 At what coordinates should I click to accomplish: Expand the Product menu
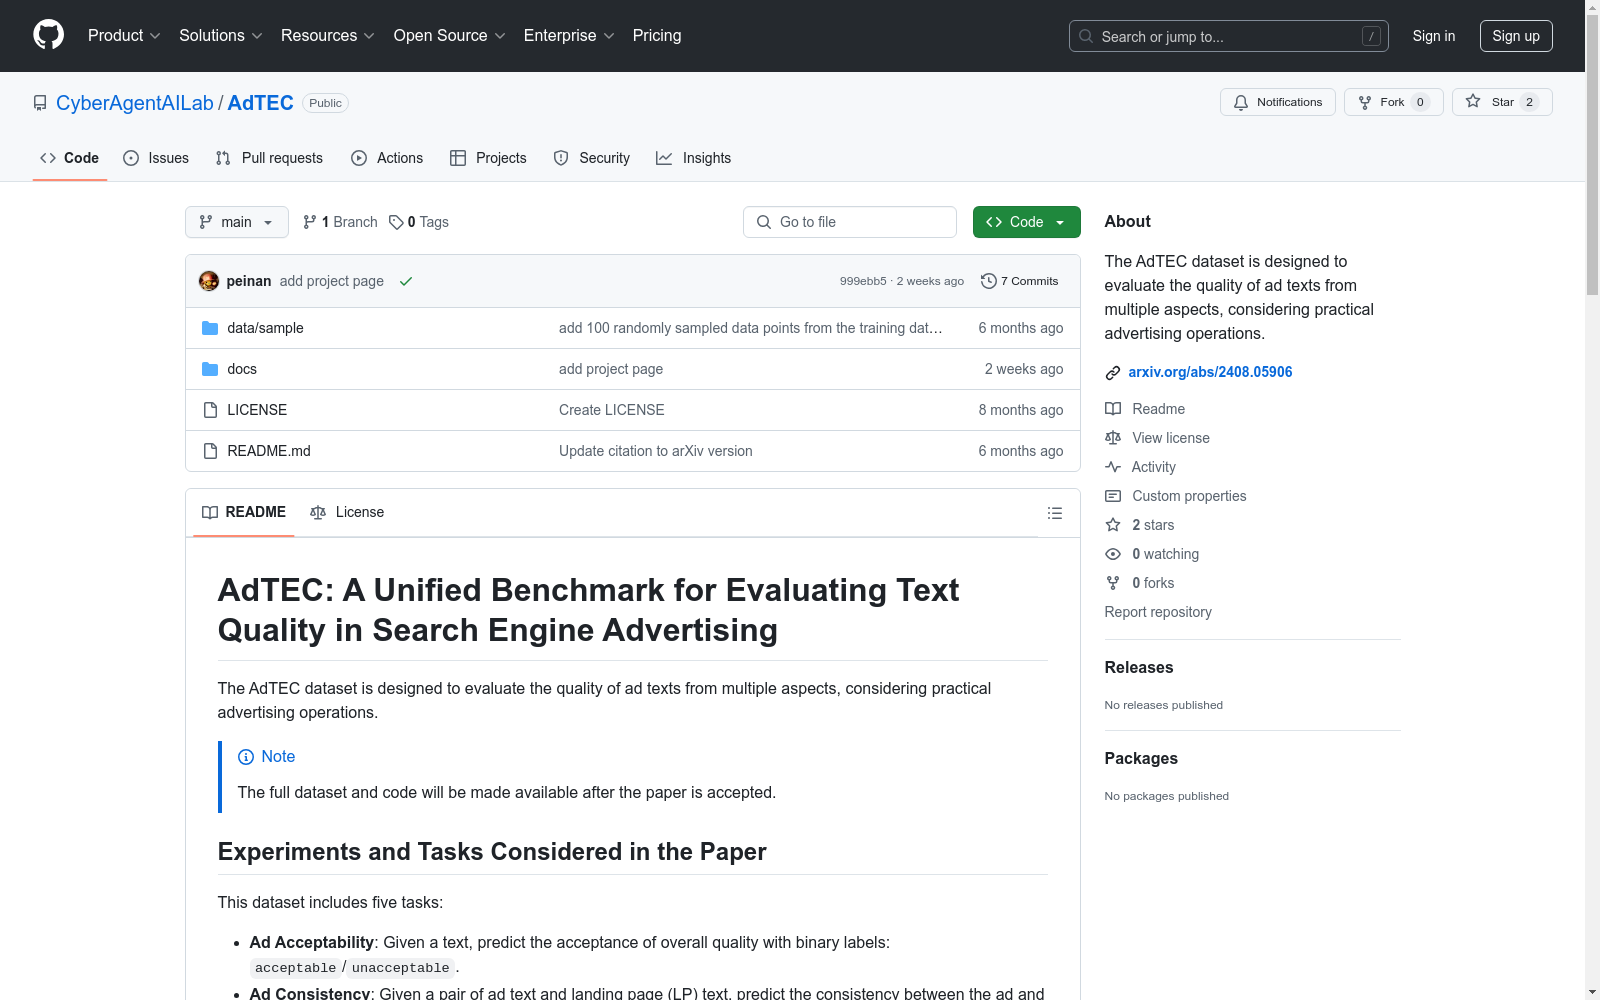pyautogui.click(x=124, y=35)
